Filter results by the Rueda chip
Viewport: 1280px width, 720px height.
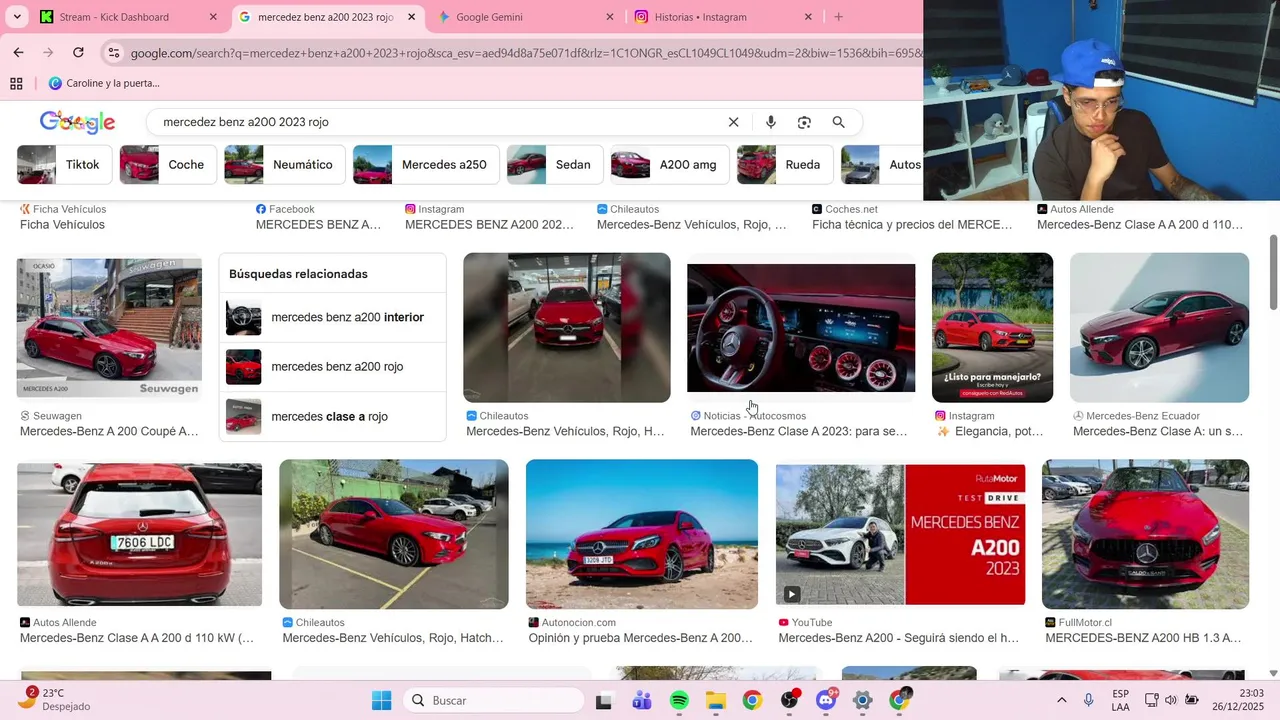785,165
